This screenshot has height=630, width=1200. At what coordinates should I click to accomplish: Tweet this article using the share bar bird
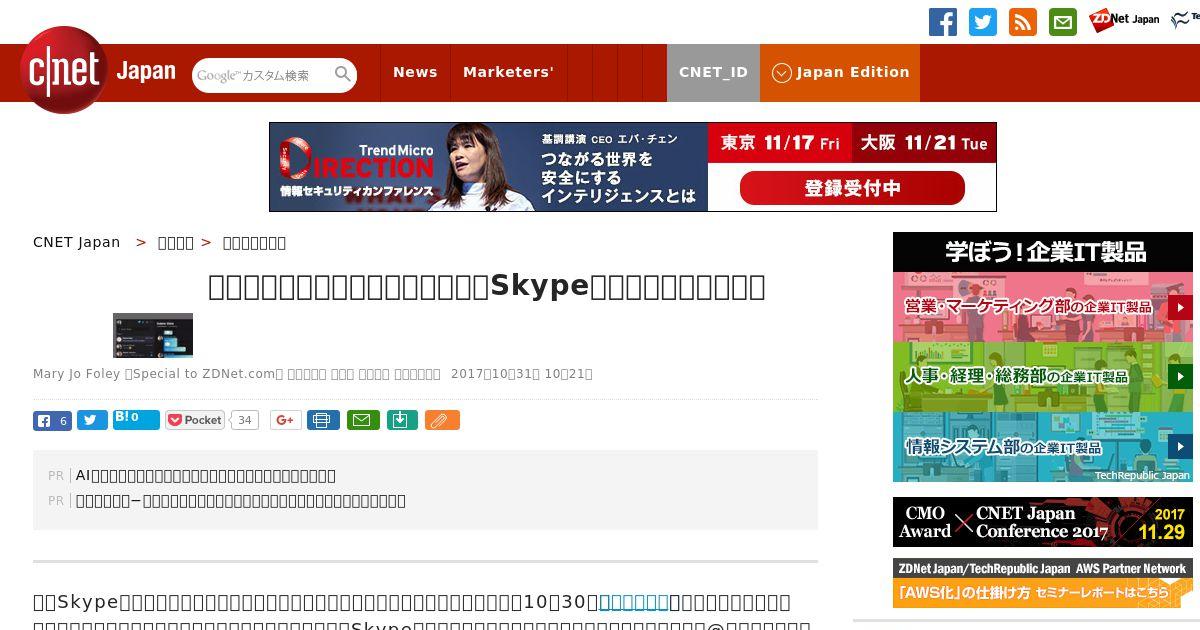pyautogui.click(x=92, y=421)
